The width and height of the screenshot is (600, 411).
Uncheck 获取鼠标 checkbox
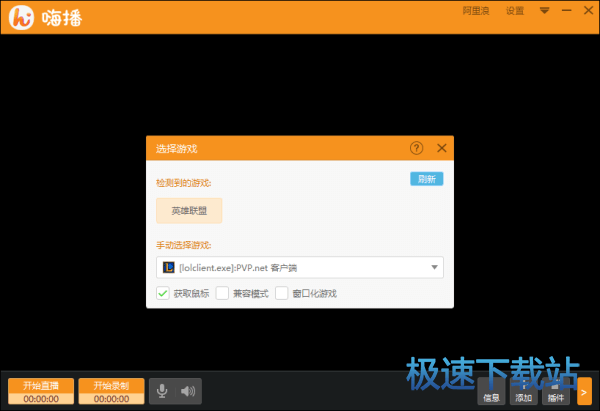click(x=163, y=294)
